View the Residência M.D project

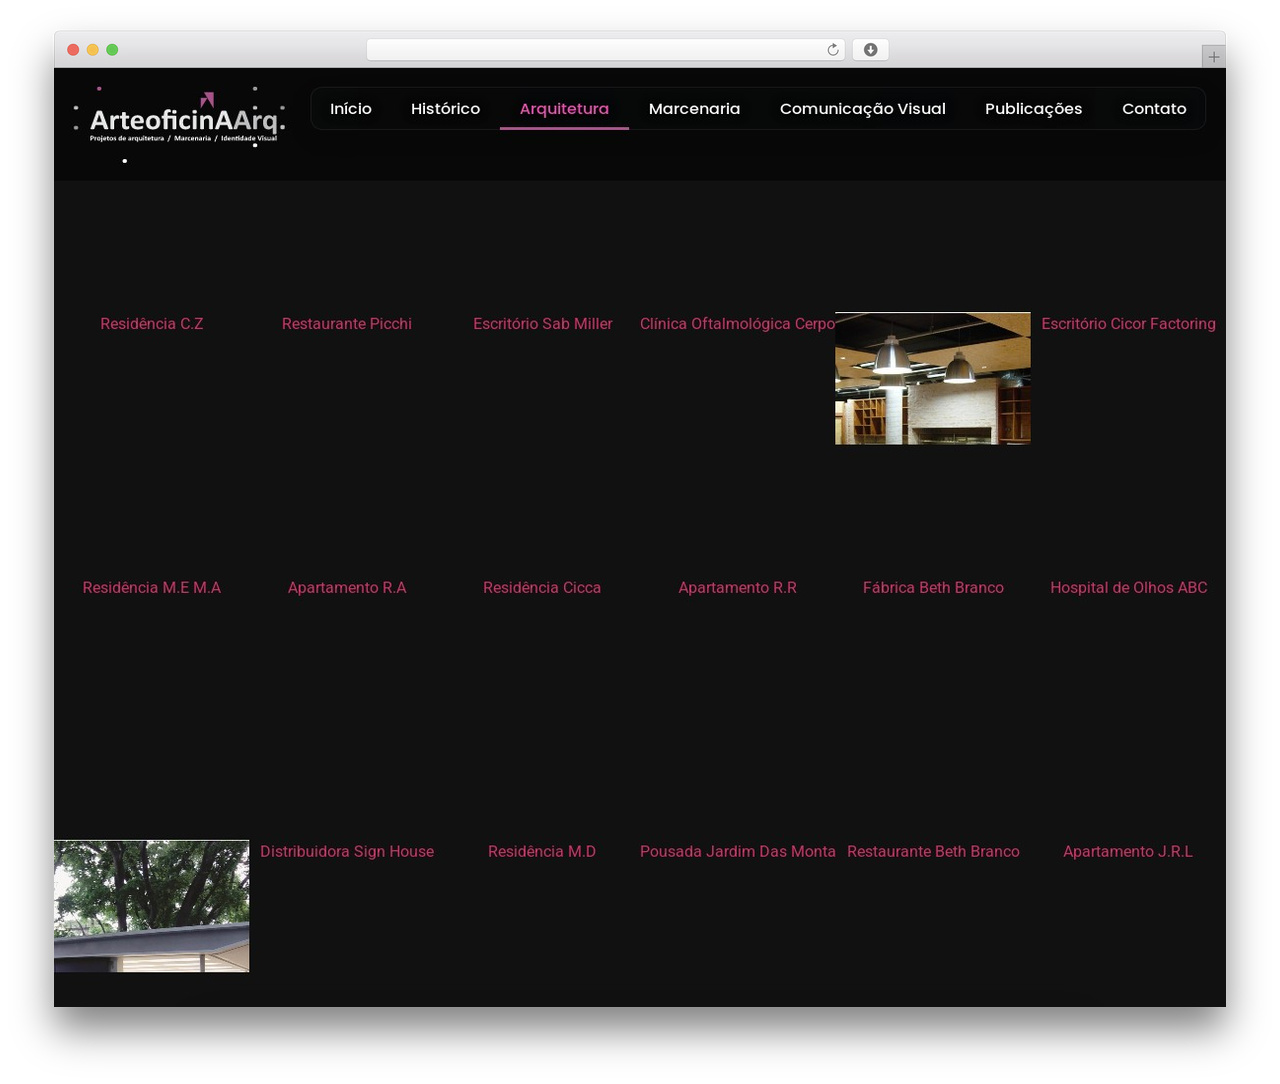click(x=542, y=852)
